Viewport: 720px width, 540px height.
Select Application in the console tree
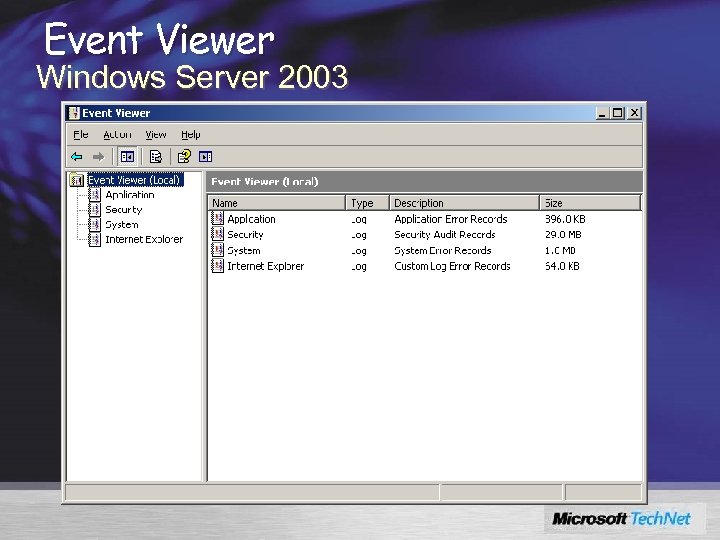pyautogui.click(x=129, y=195)
